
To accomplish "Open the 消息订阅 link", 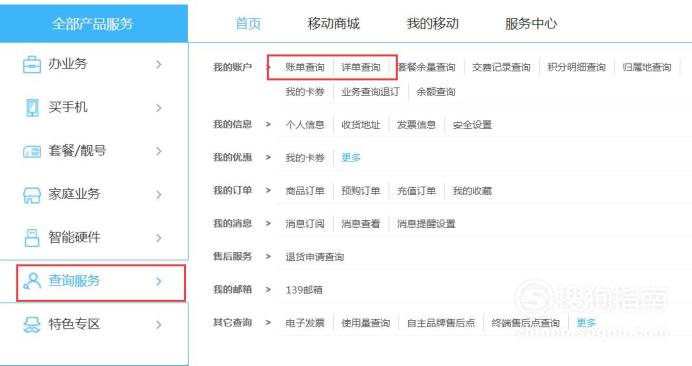I will (x=305, y=224).
